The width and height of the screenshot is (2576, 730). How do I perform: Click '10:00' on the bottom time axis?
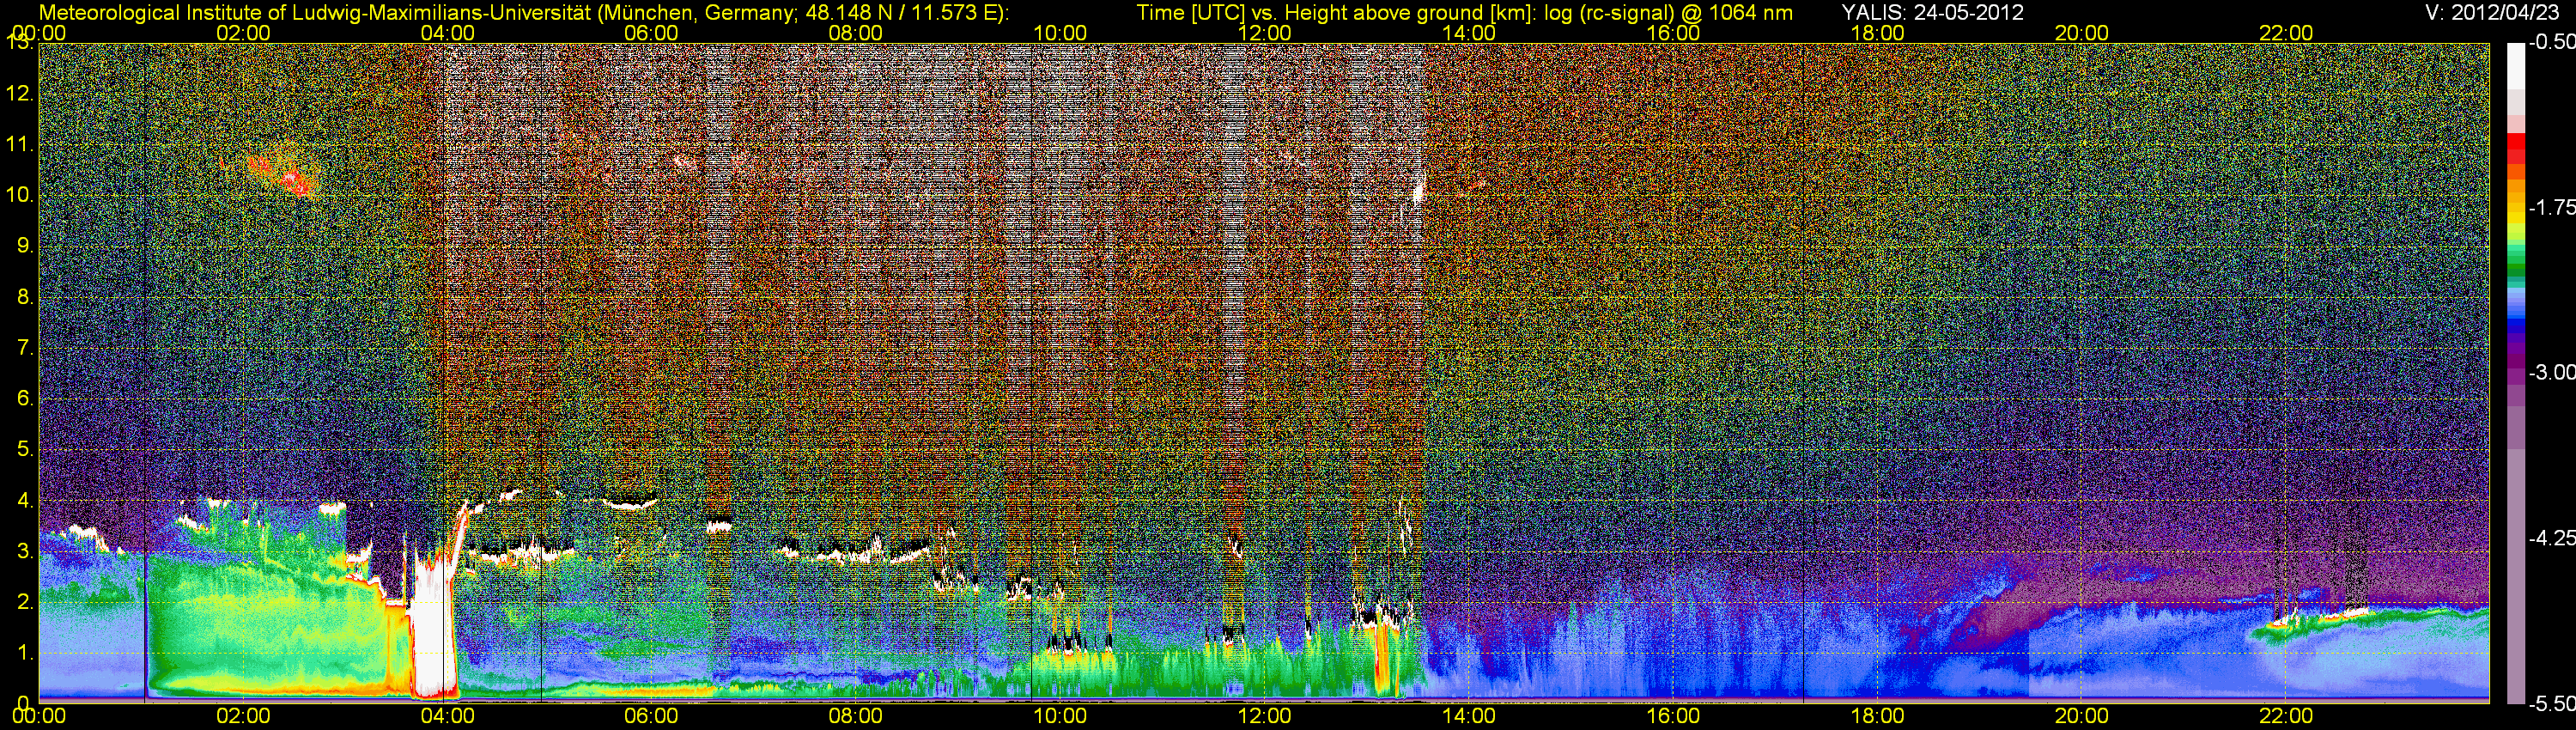click(x=1060, y=717)
